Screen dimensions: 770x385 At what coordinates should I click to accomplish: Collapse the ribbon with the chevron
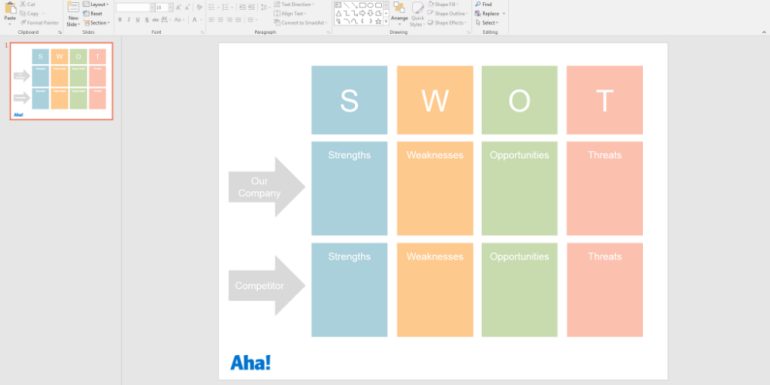(764, 32)
